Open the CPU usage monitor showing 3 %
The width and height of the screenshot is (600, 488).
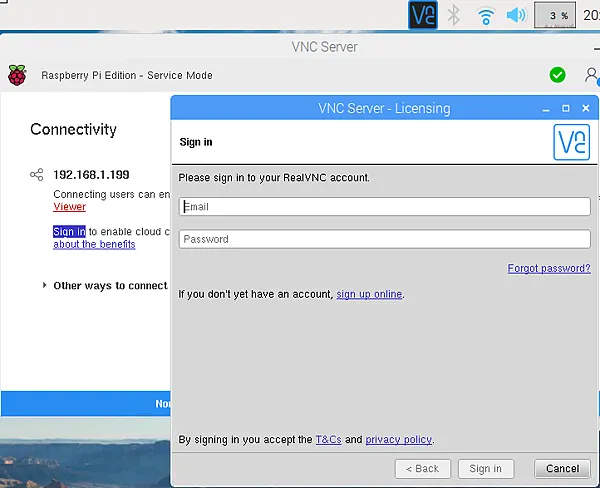point(555,15)
